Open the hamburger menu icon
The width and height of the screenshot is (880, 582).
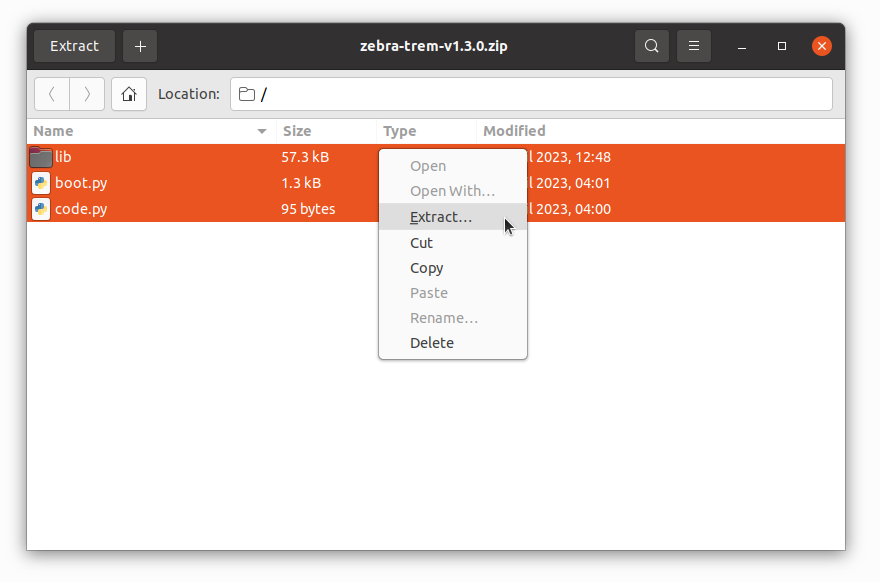pos(694,46)
